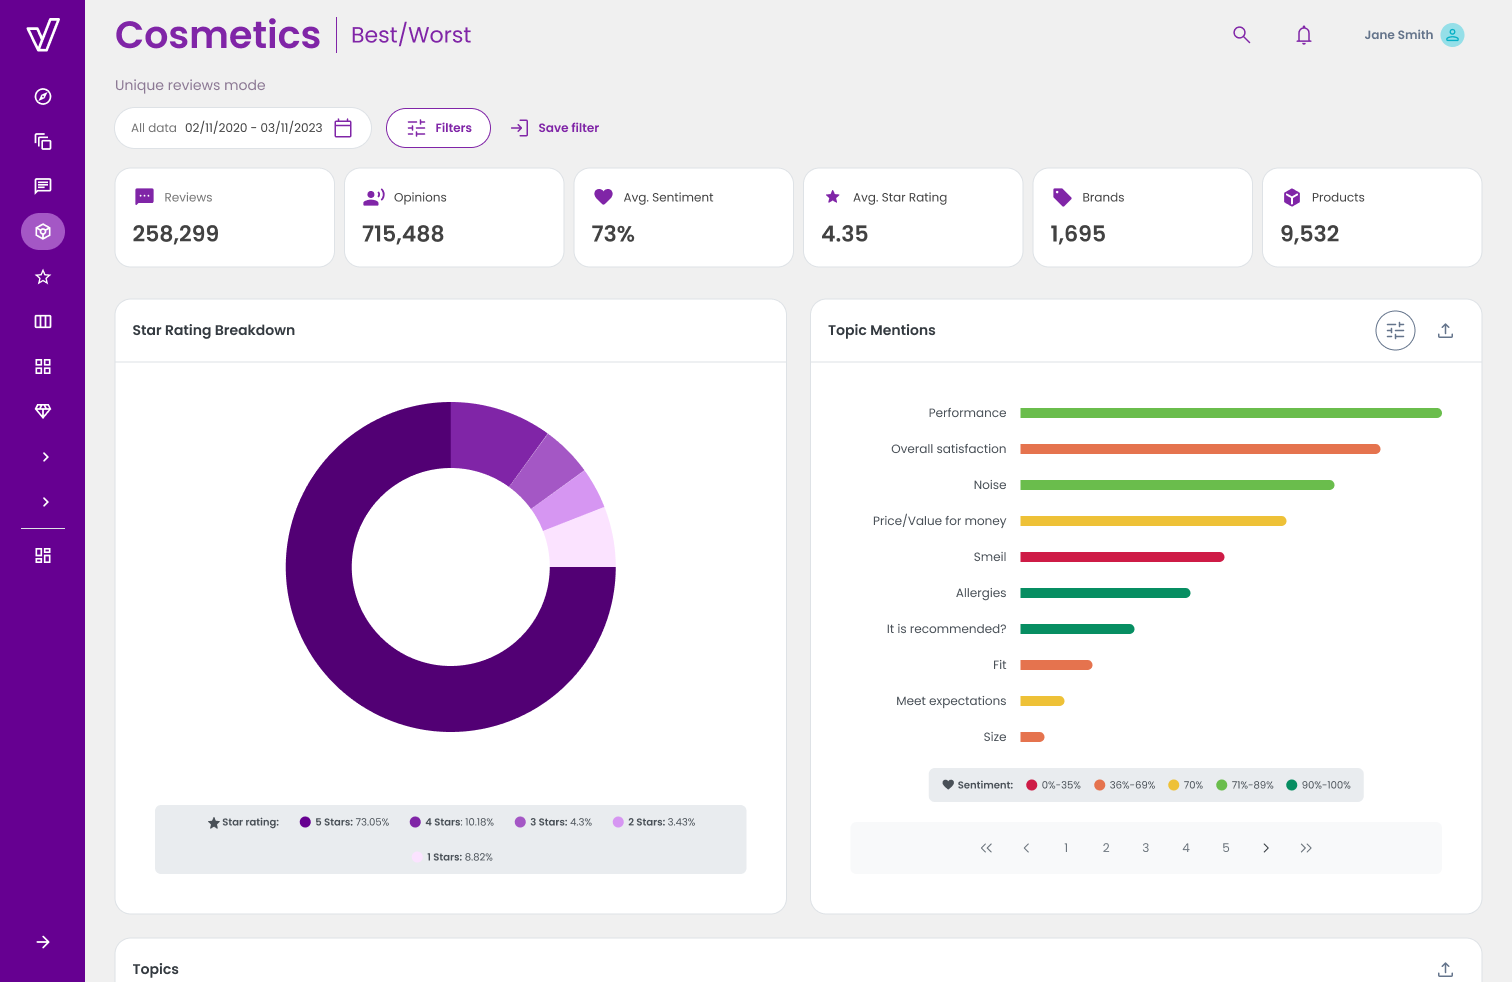Go to topics page 5
Screen dimensions: 1512x982
click(1226, 848)
